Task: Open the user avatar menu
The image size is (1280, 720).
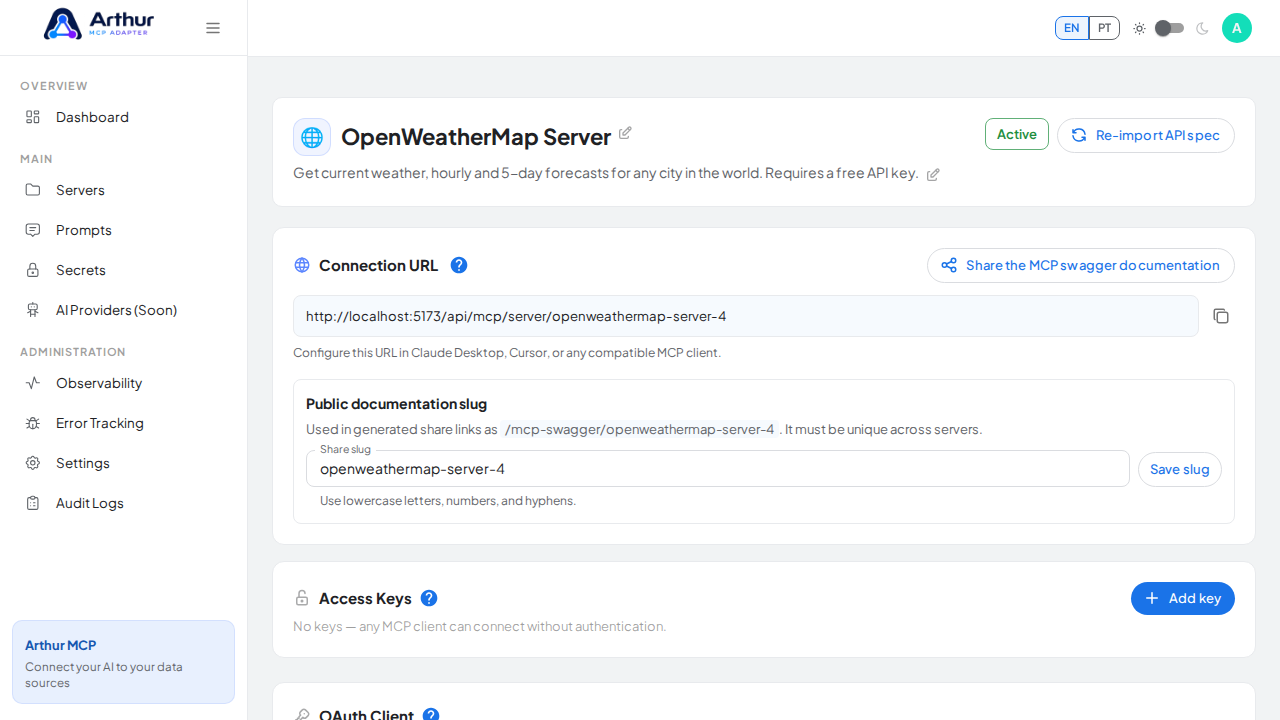Action: pos(1237,28)
